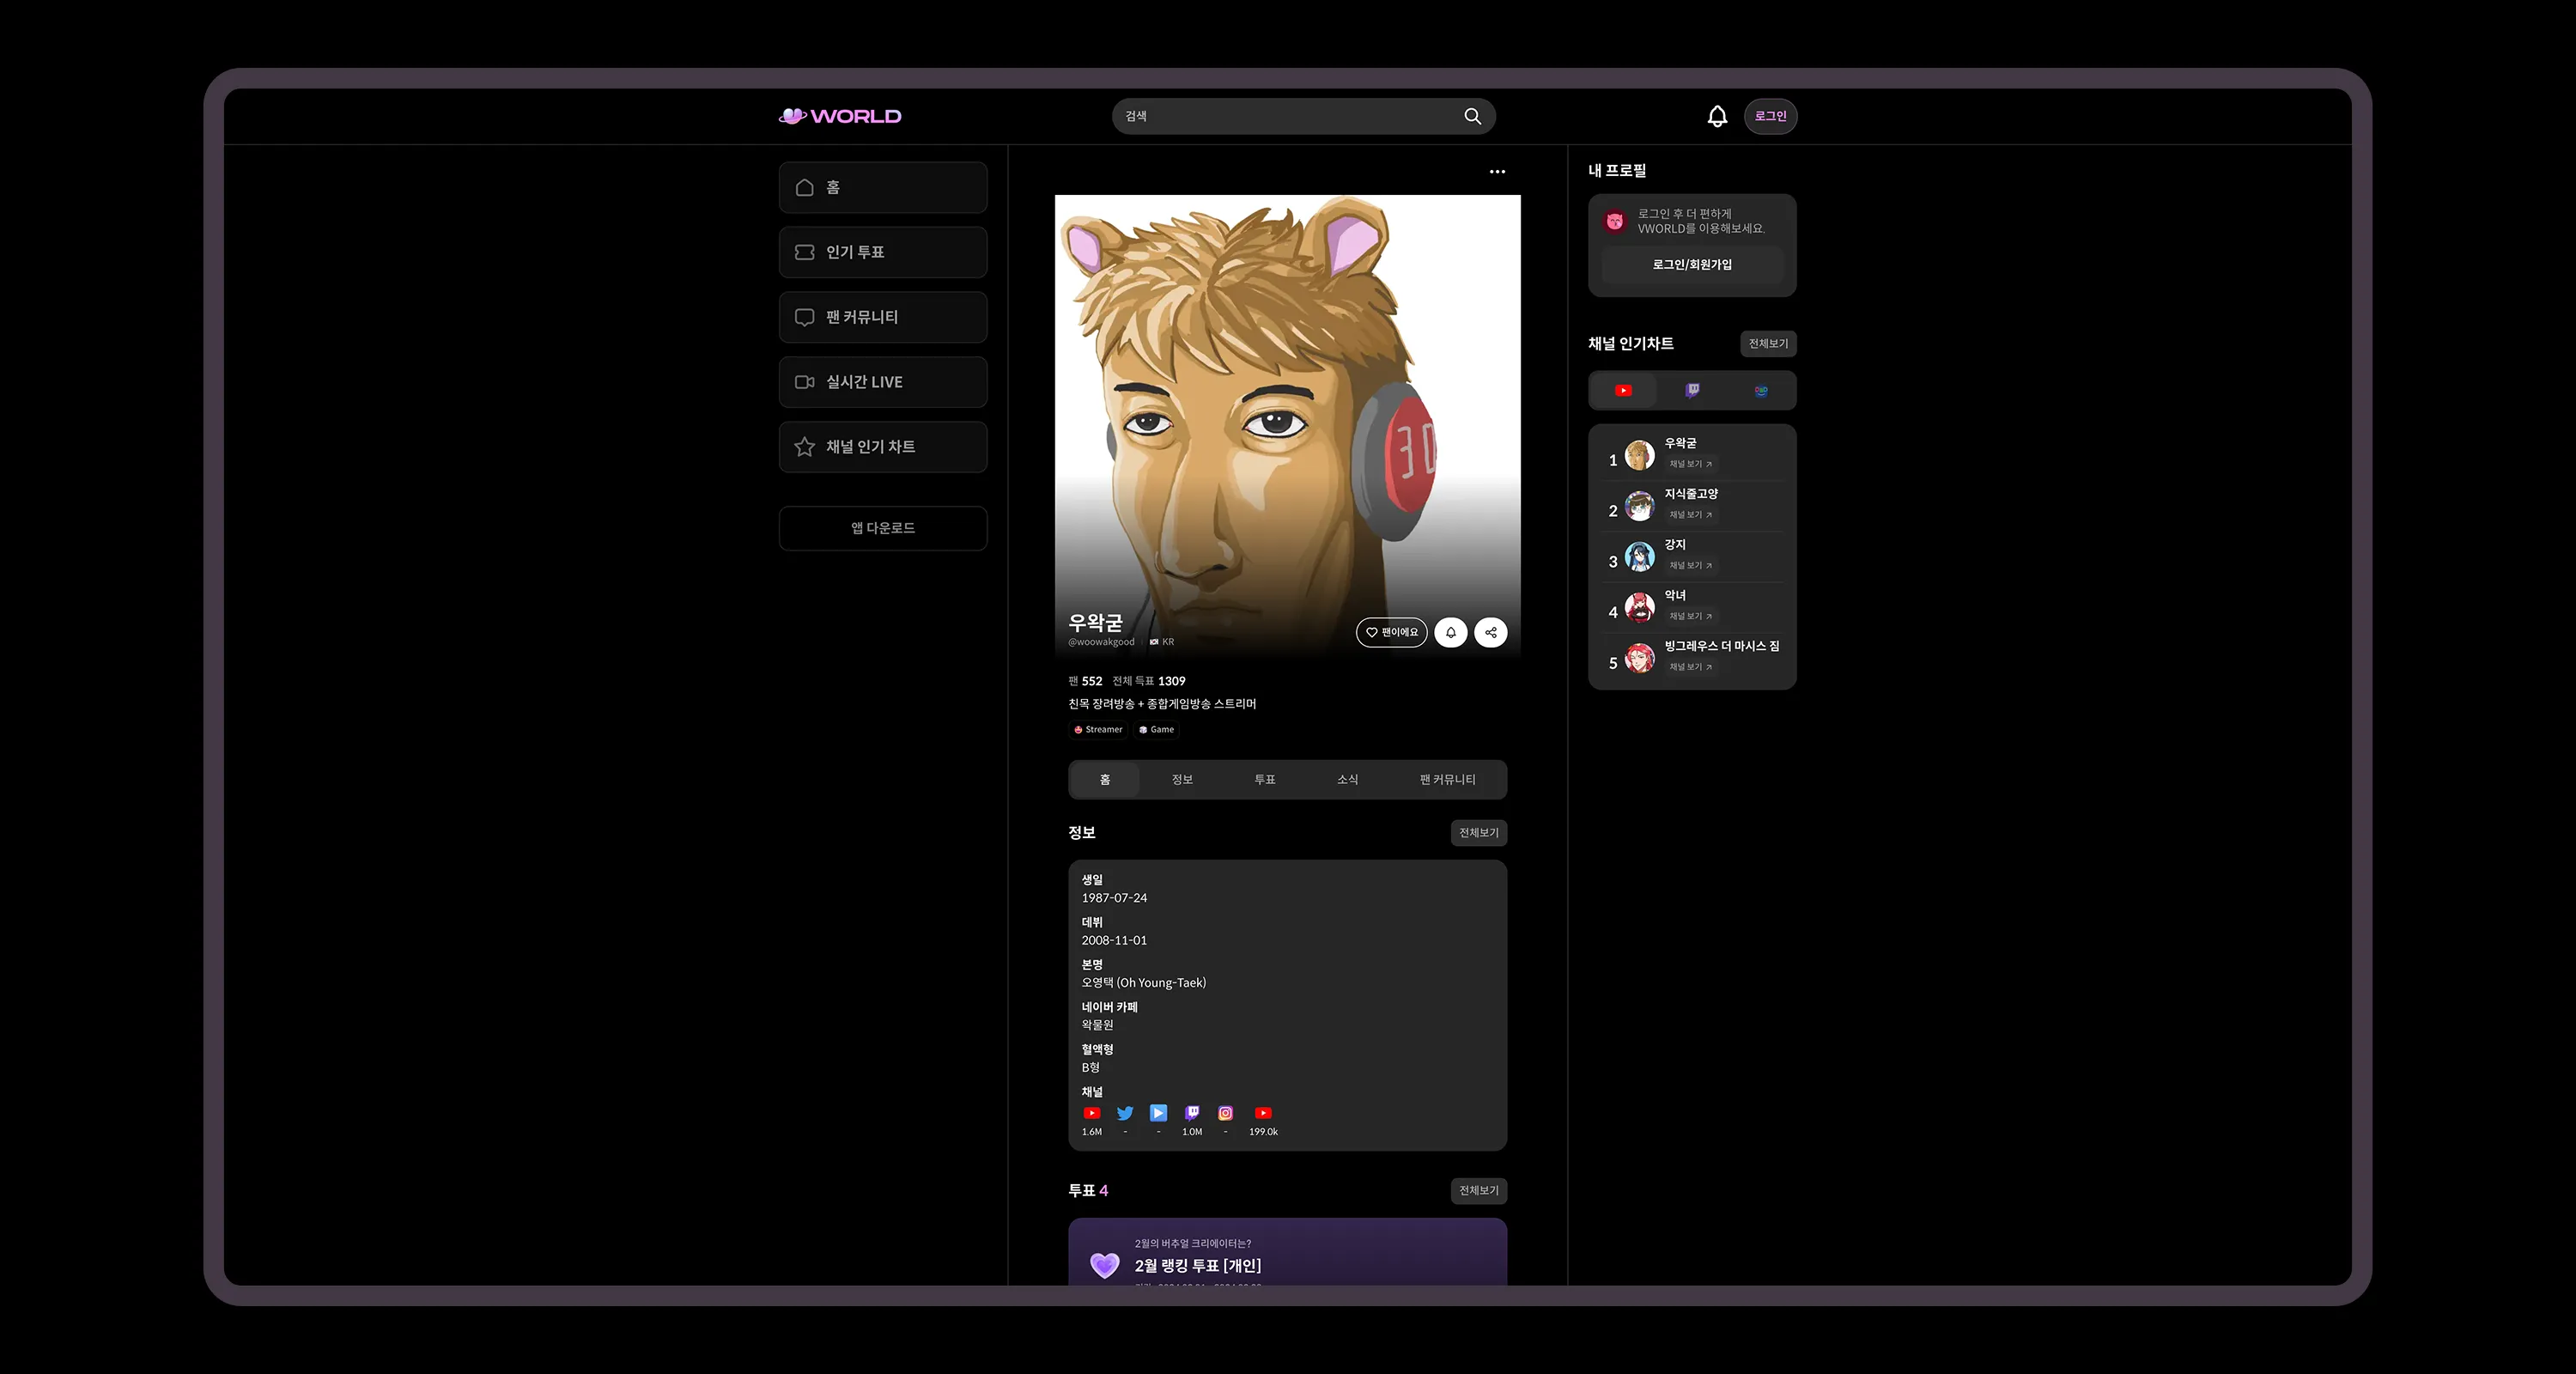2576x1374 pixels.
Task: Click 채널 보기 link under 빙그레우스 더 마시스 짐
Action: 1691,667
